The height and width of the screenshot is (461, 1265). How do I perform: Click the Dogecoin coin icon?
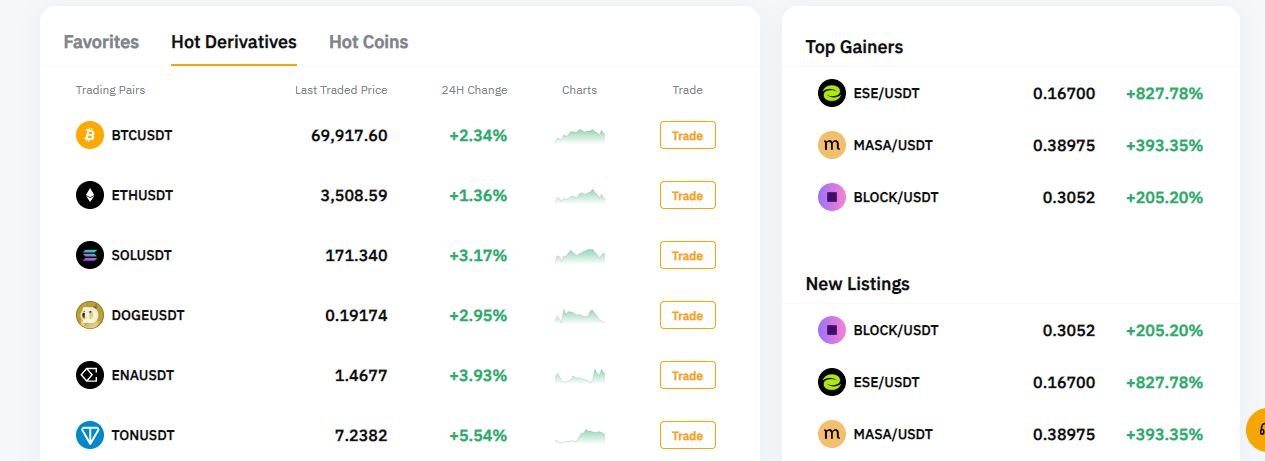coord(90,315)
